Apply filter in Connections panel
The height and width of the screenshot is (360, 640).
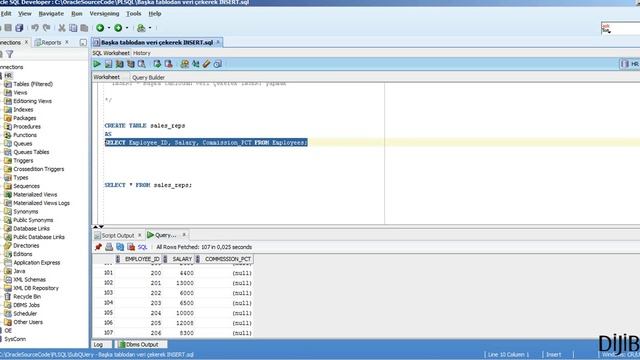point(10,54)
